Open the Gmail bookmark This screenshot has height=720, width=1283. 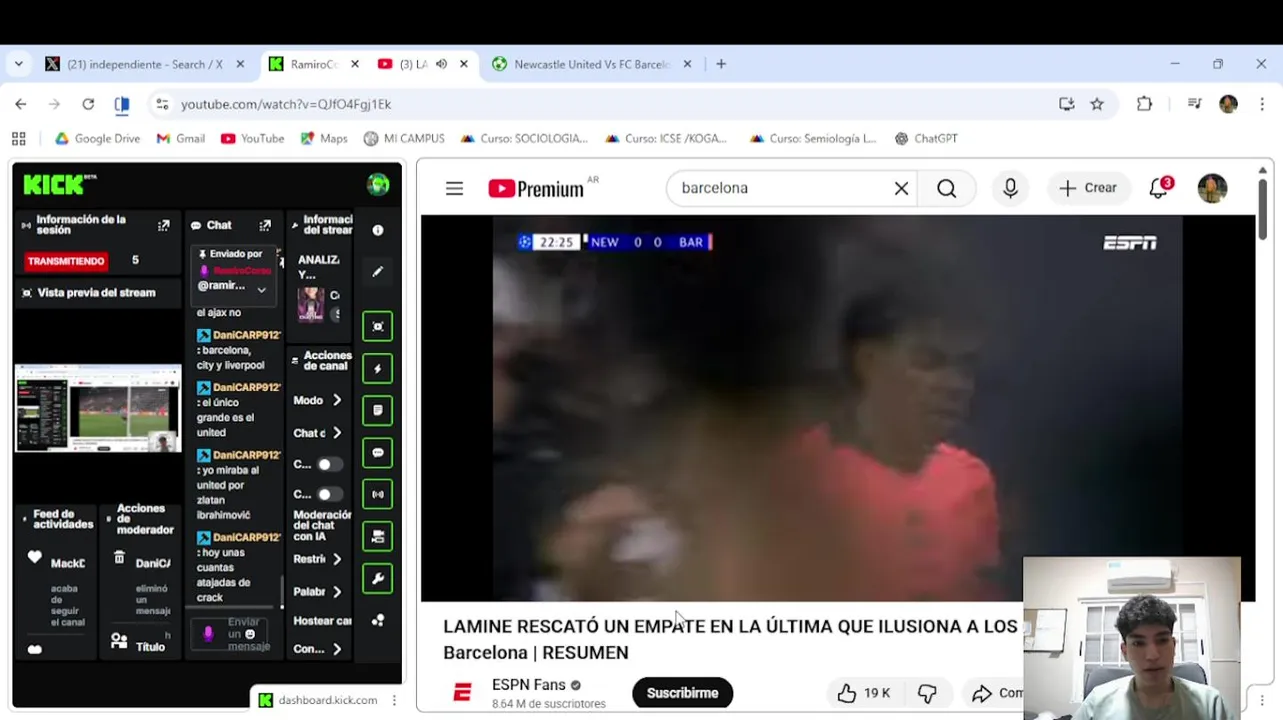pyautogui.click(x=180, y=139)
